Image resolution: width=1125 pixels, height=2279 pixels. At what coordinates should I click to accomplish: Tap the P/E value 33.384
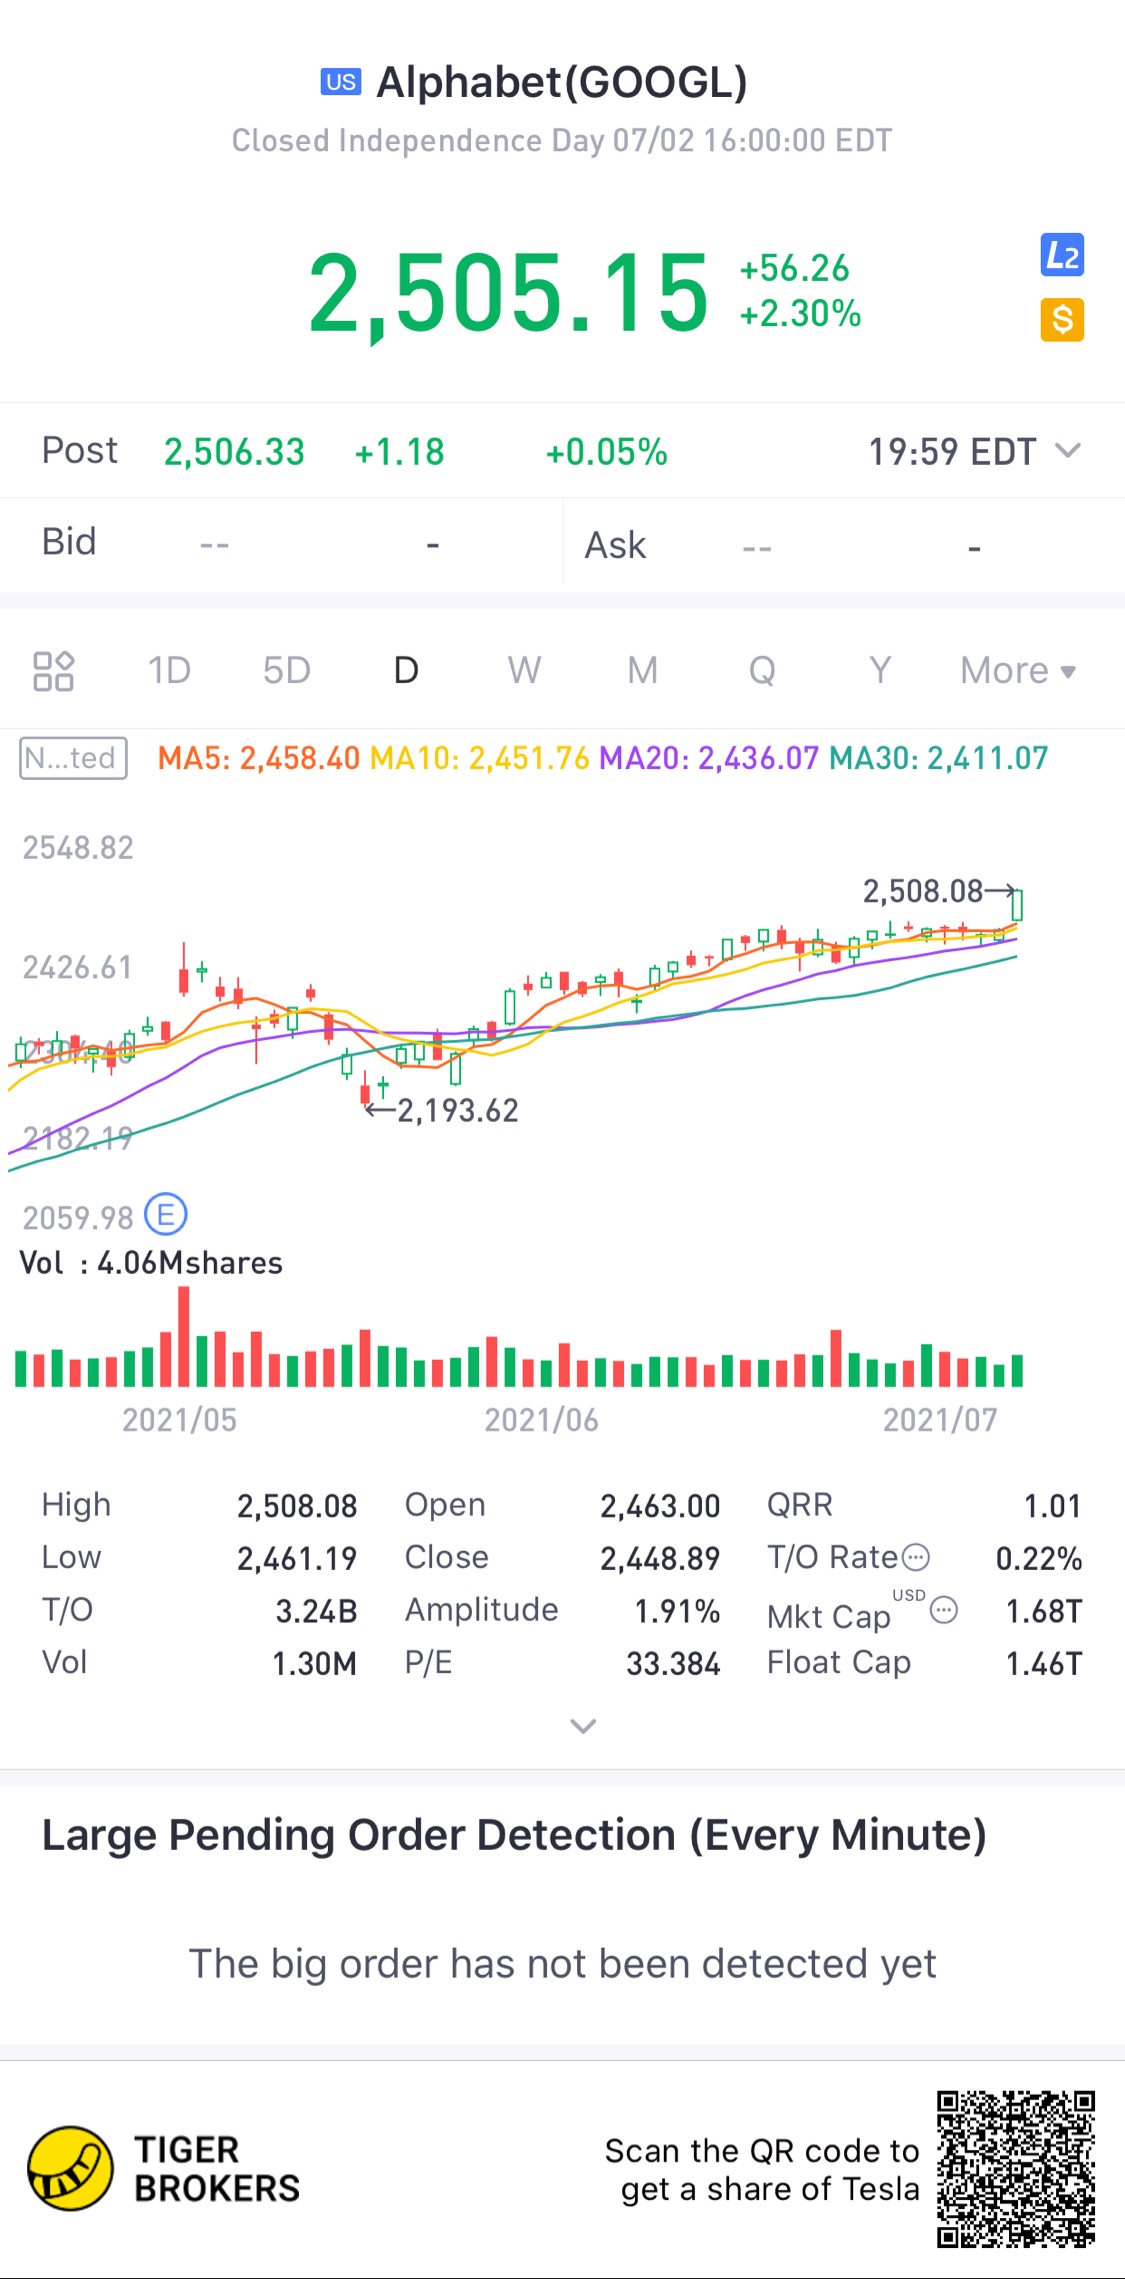pyautogui.click(x=673, y=1664)
